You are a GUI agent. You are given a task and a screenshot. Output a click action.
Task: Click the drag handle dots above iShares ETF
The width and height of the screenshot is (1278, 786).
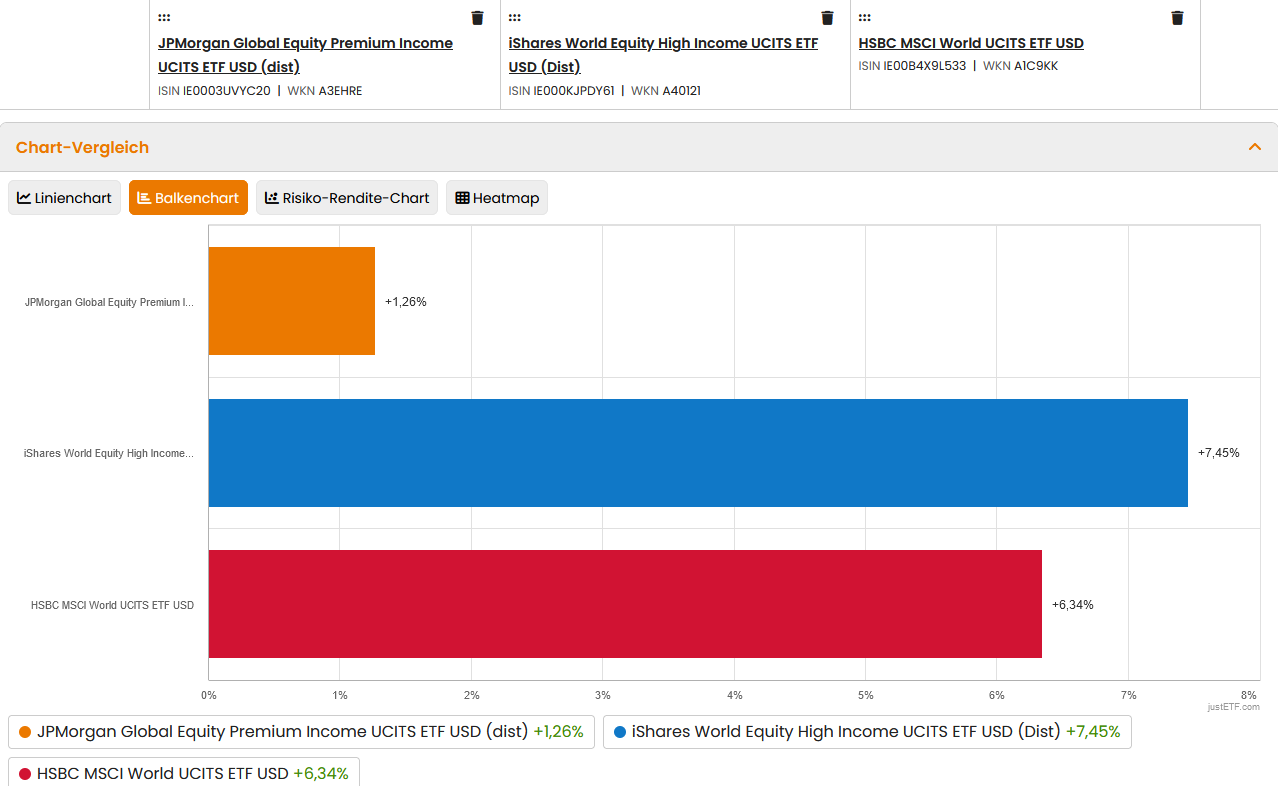point(514,18)
